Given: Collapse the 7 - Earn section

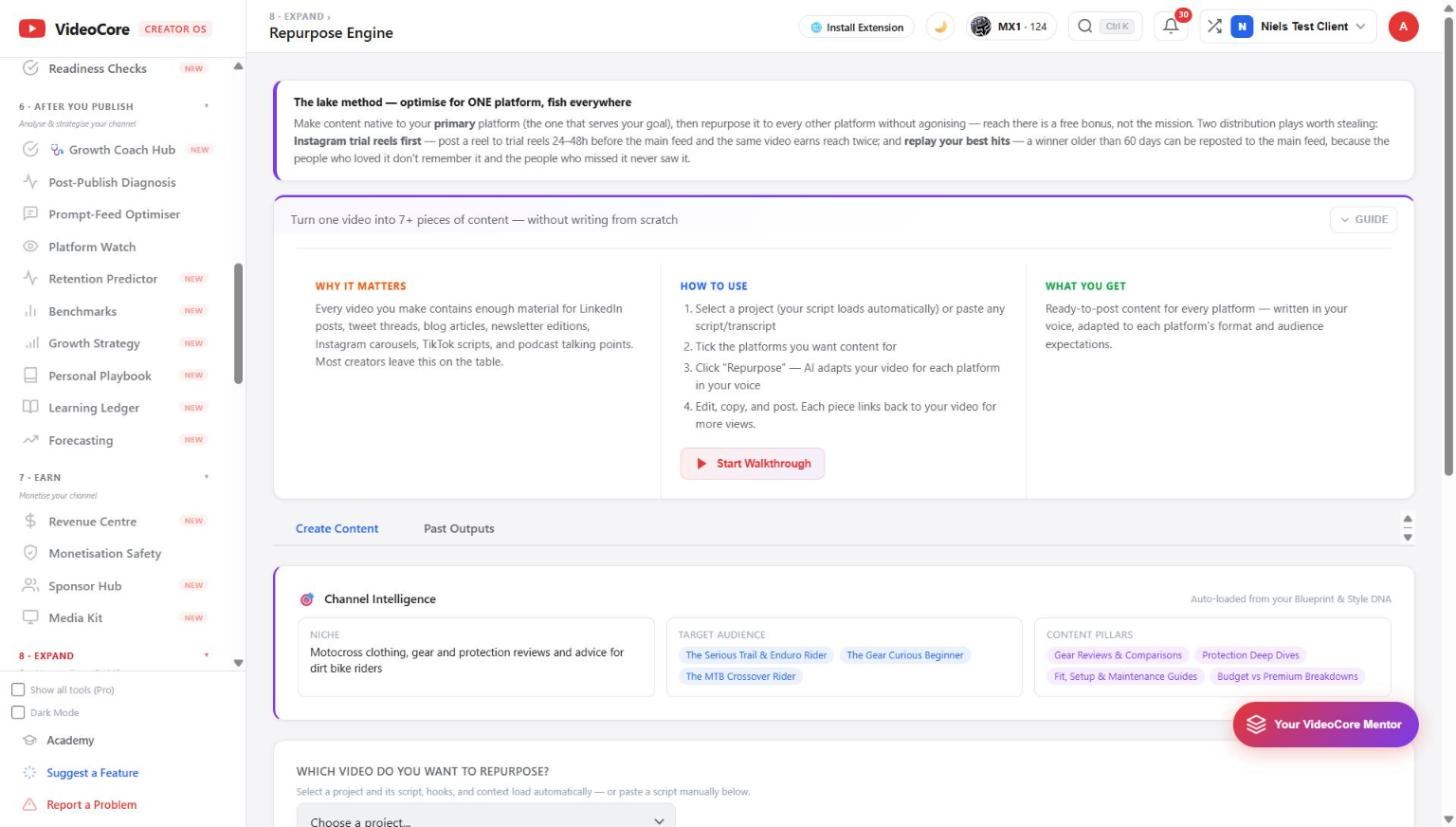Looking at the screenshot, I should pos(207,477).
